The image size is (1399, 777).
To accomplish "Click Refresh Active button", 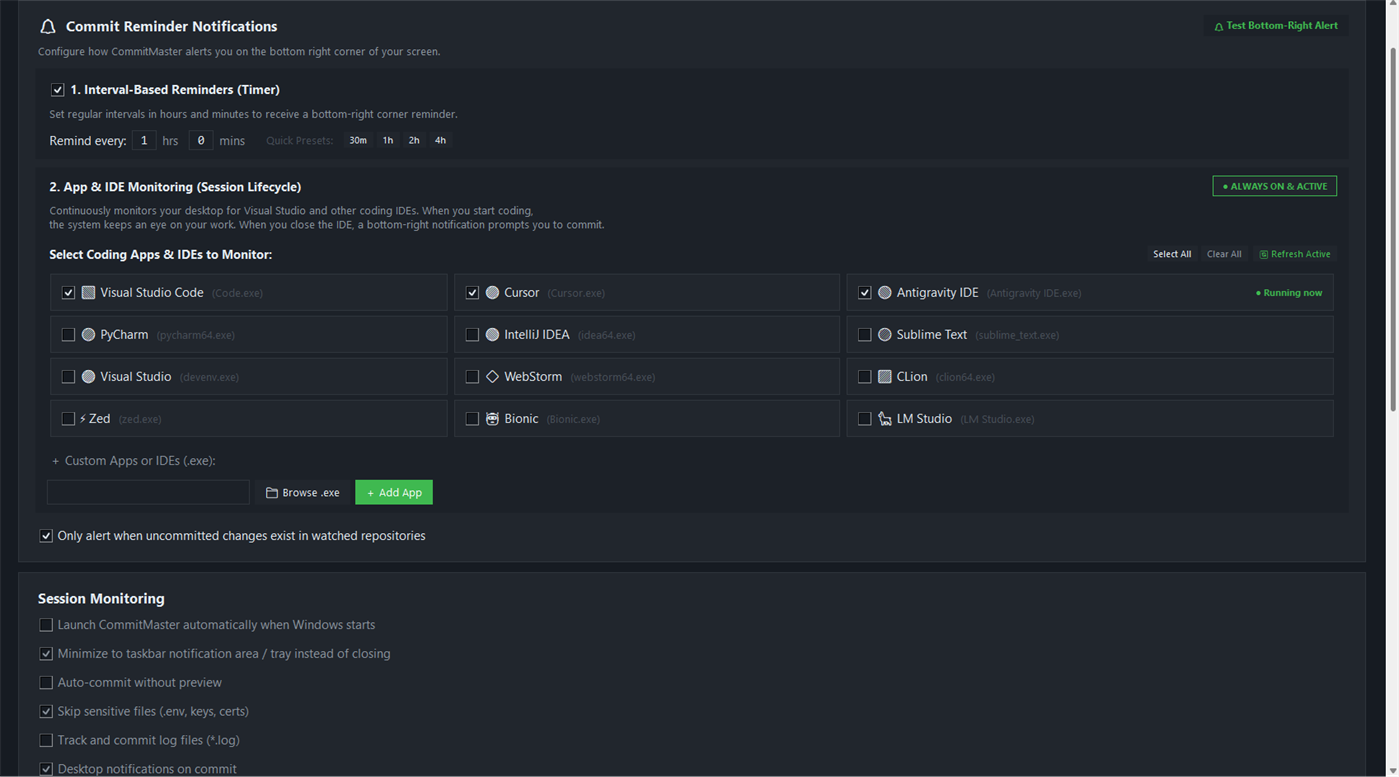I will (1295, 254).
